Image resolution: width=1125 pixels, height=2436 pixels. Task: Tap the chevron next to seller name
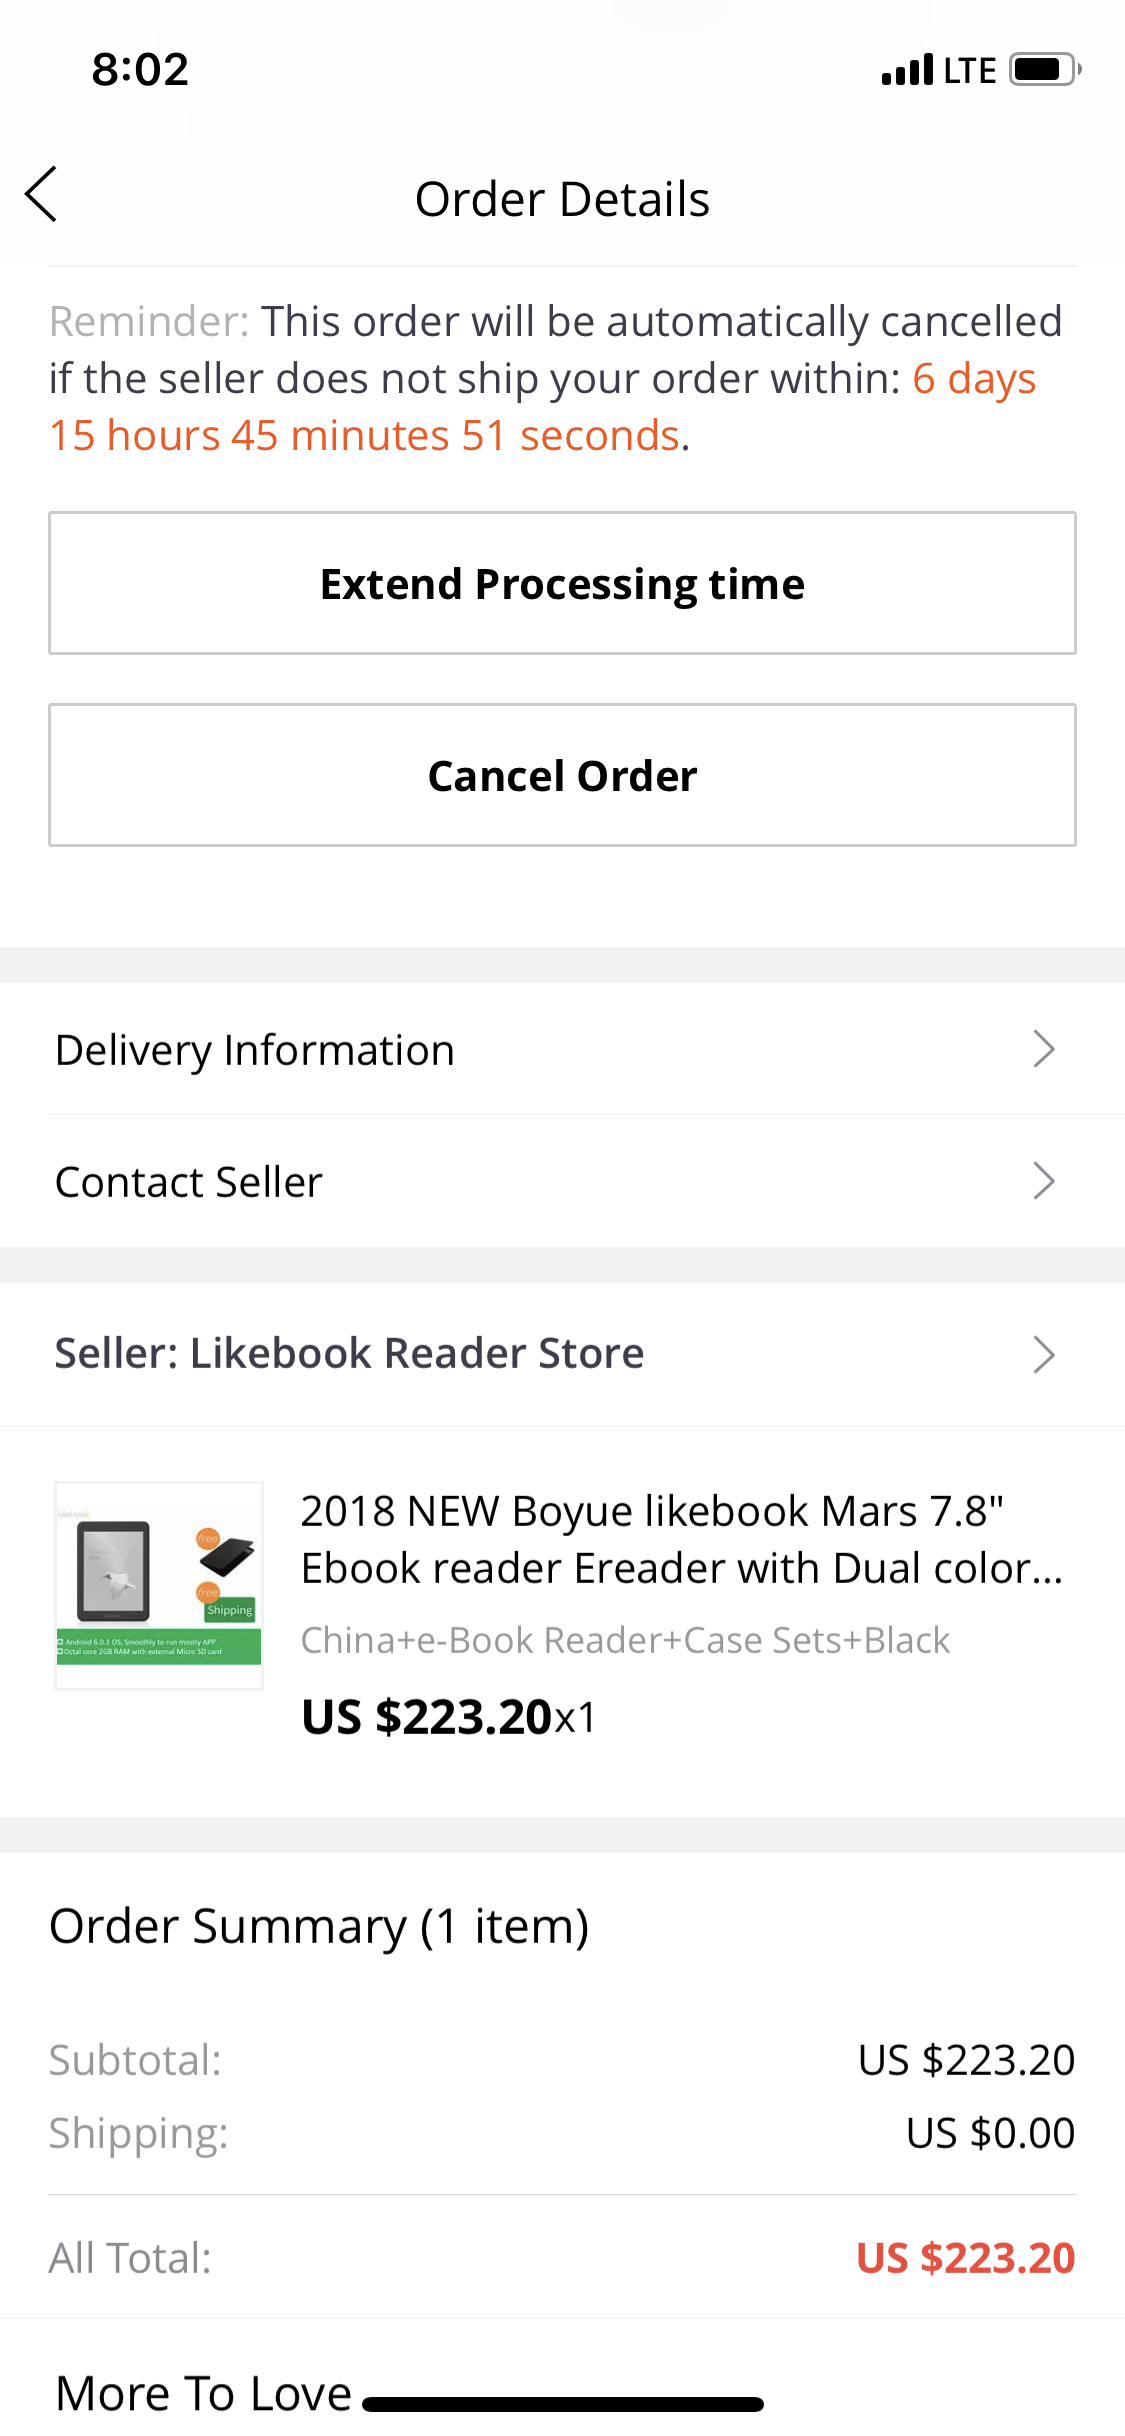coord(1043,1355)
